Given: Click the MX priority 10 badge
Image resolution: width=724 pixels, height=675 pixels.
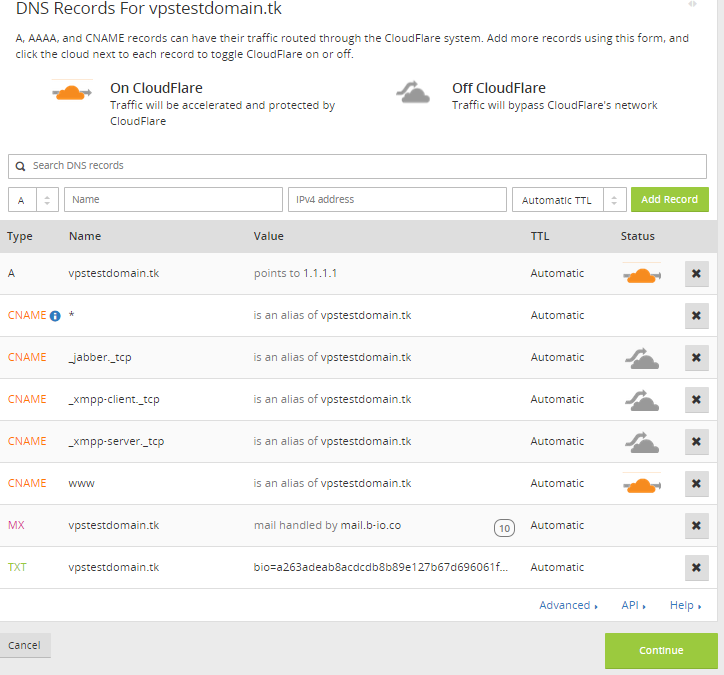Looking at the screenshot, I should (x=504, y=528).
